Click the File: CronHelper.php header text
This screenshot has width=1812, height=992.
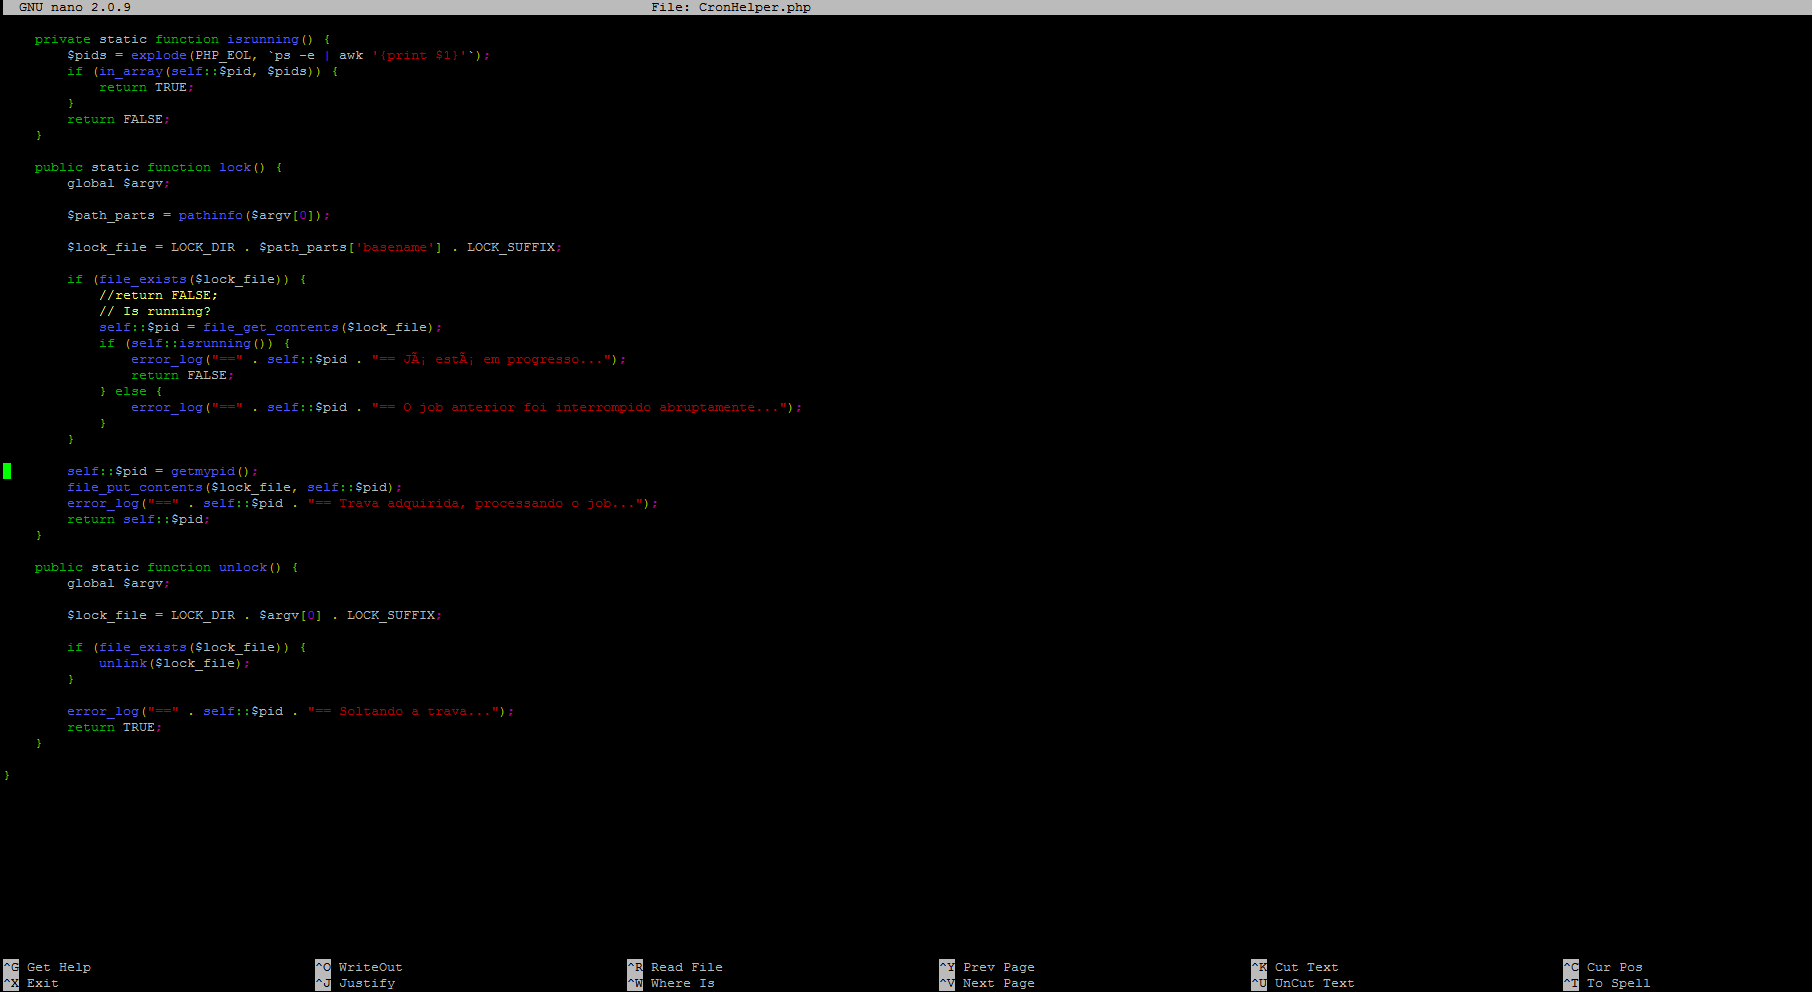(x=731, y=7)
